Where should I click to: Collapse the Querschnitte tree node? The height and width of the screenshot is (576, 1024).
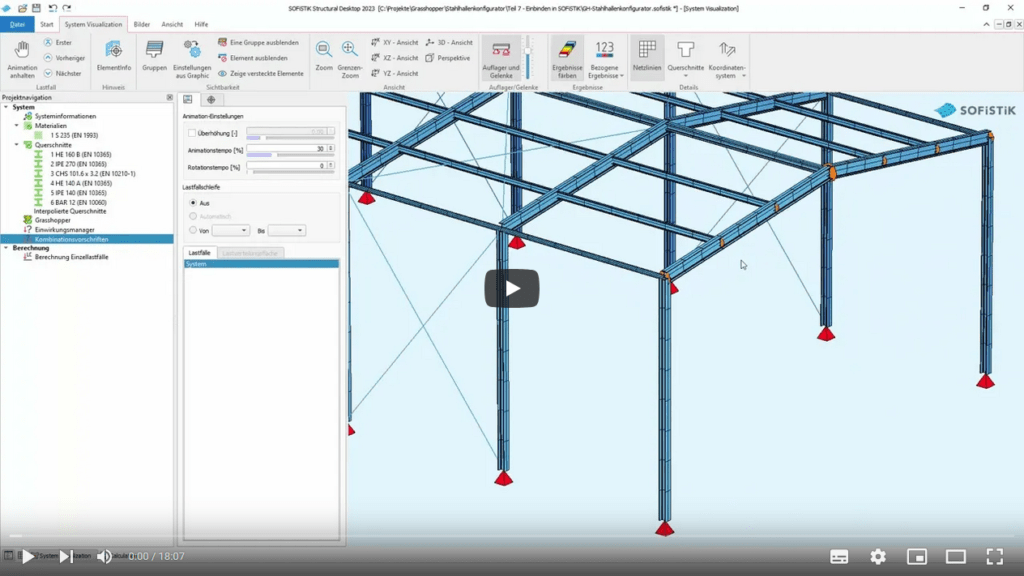[17, 145]
